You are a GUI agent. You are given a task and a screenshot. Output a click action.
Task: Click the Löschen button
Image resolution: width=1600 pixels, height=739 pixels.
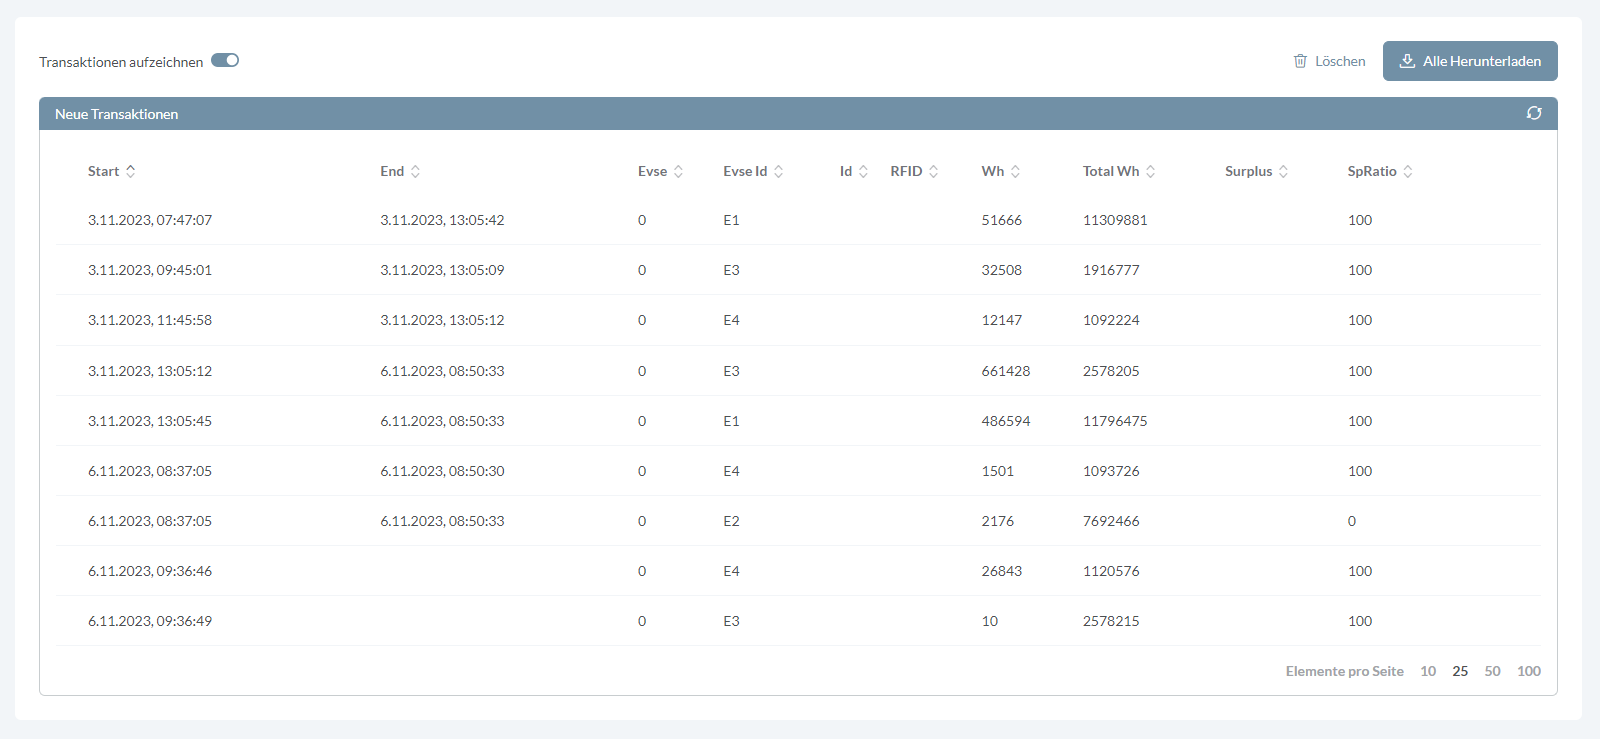click(x=1329, y=61)
